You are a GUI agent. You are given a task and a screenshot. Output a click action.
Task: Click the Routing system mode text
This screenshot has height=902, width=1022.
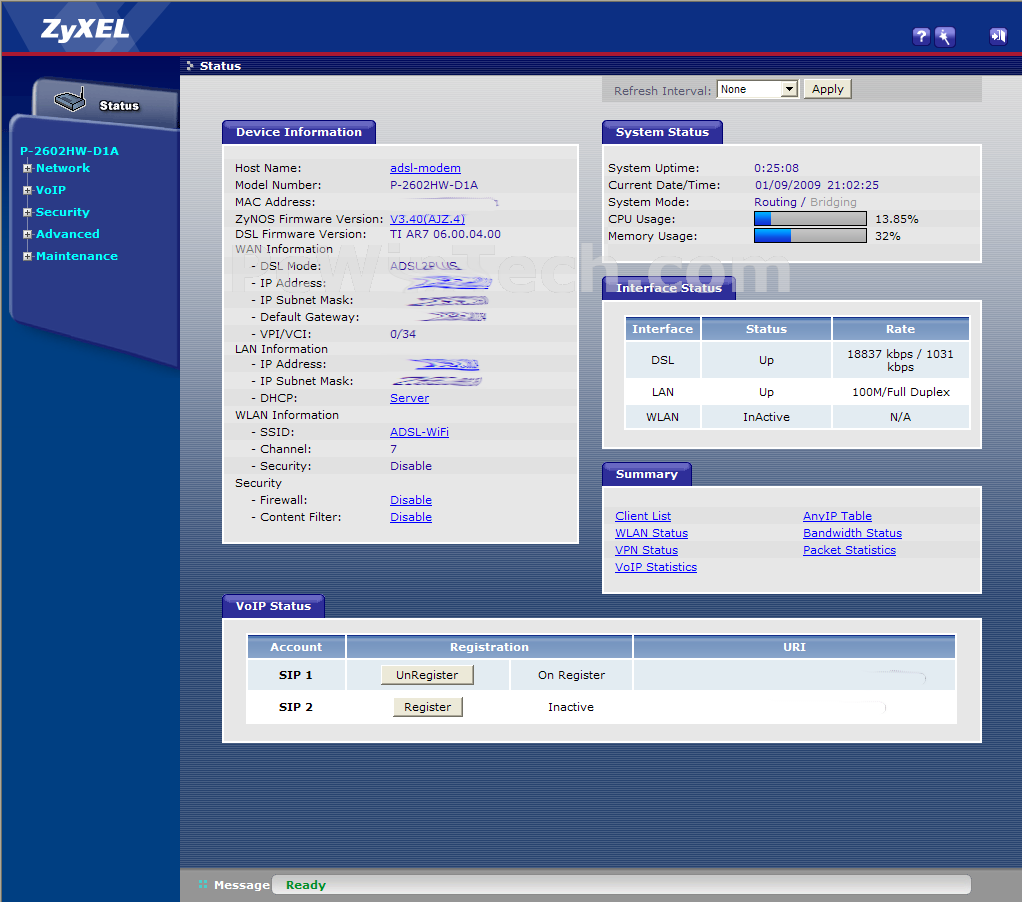(x=775, y=202)
